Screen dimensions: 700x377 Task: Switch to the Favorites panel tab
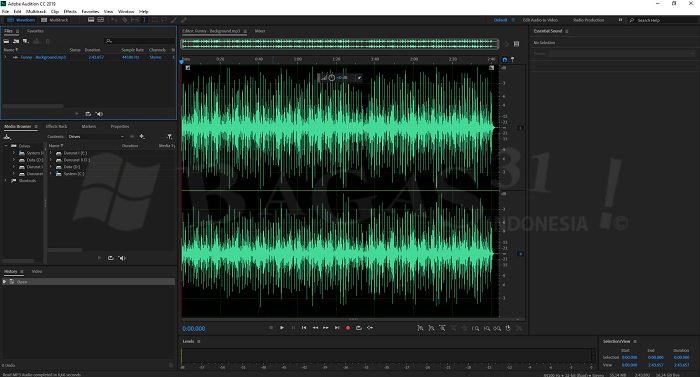point(35,31)
